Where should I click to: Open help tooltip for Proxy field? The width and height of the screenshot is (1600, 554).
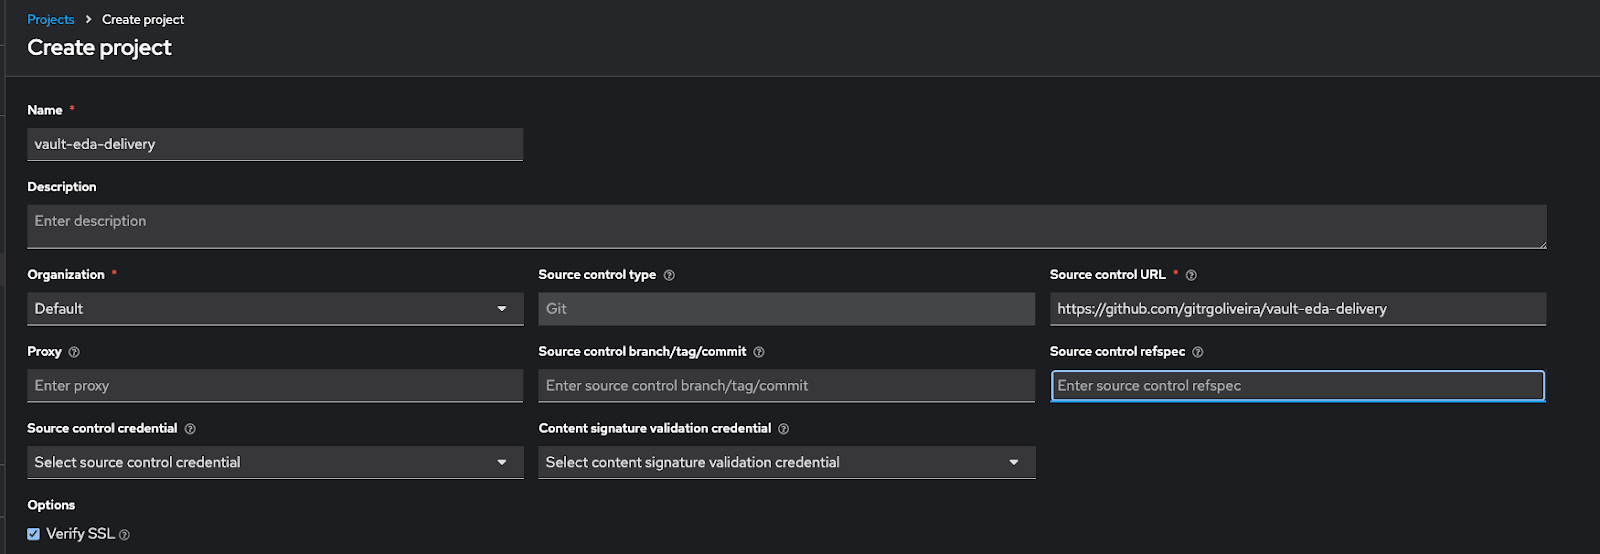coord(74,352)
